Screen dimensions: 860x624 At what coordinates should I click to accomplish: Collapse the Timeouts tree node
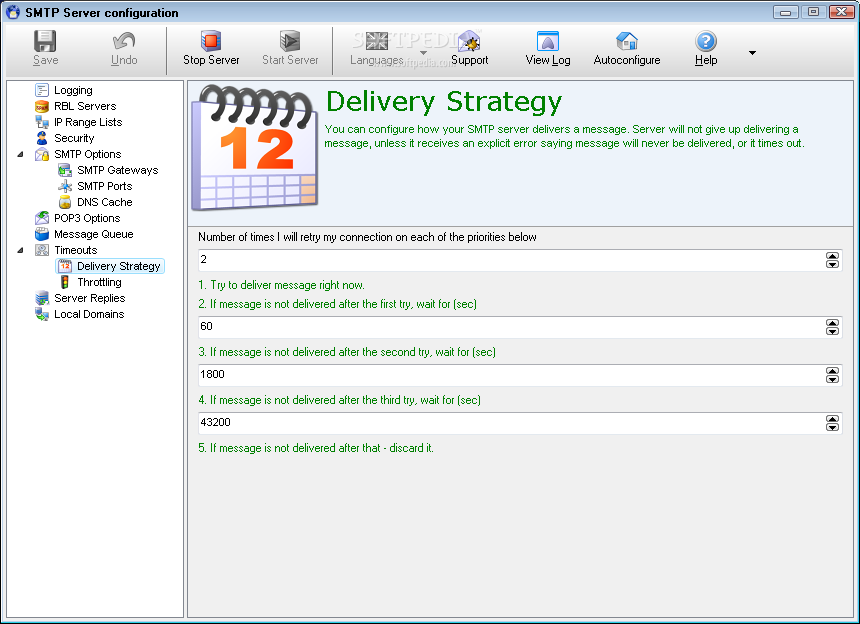[20, 250]
